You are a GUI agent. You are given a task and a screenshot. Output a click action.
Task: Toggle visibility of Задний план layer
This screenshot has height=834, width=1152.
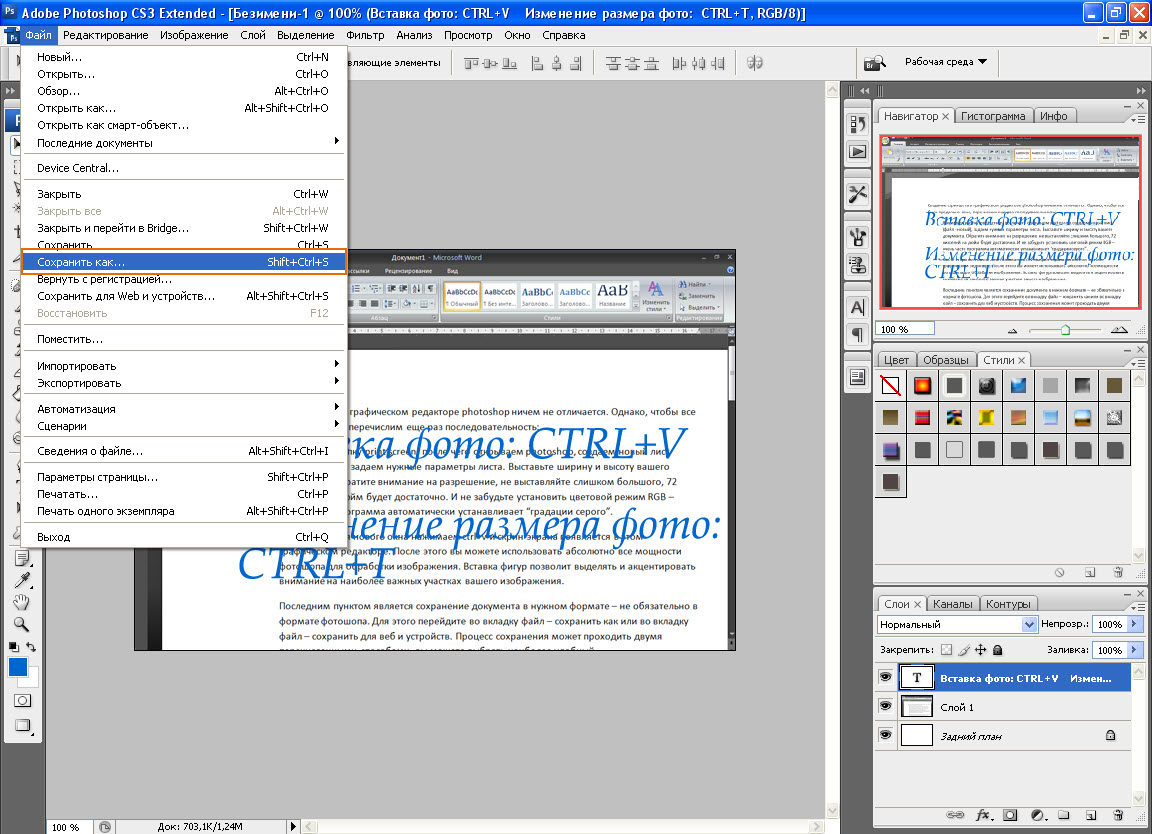pos(886,735)
